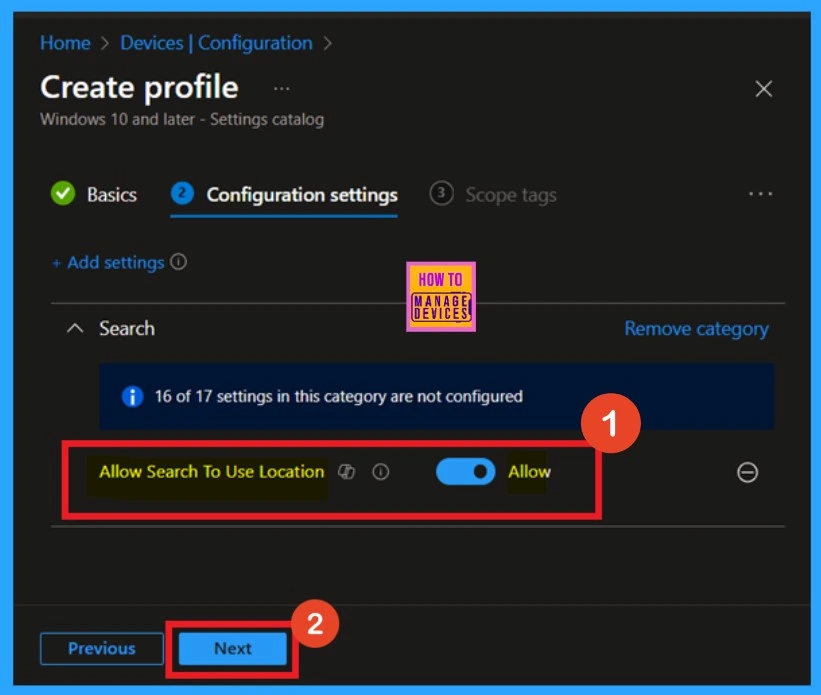Switch to the Scope tags tab

tap(493, 195)
